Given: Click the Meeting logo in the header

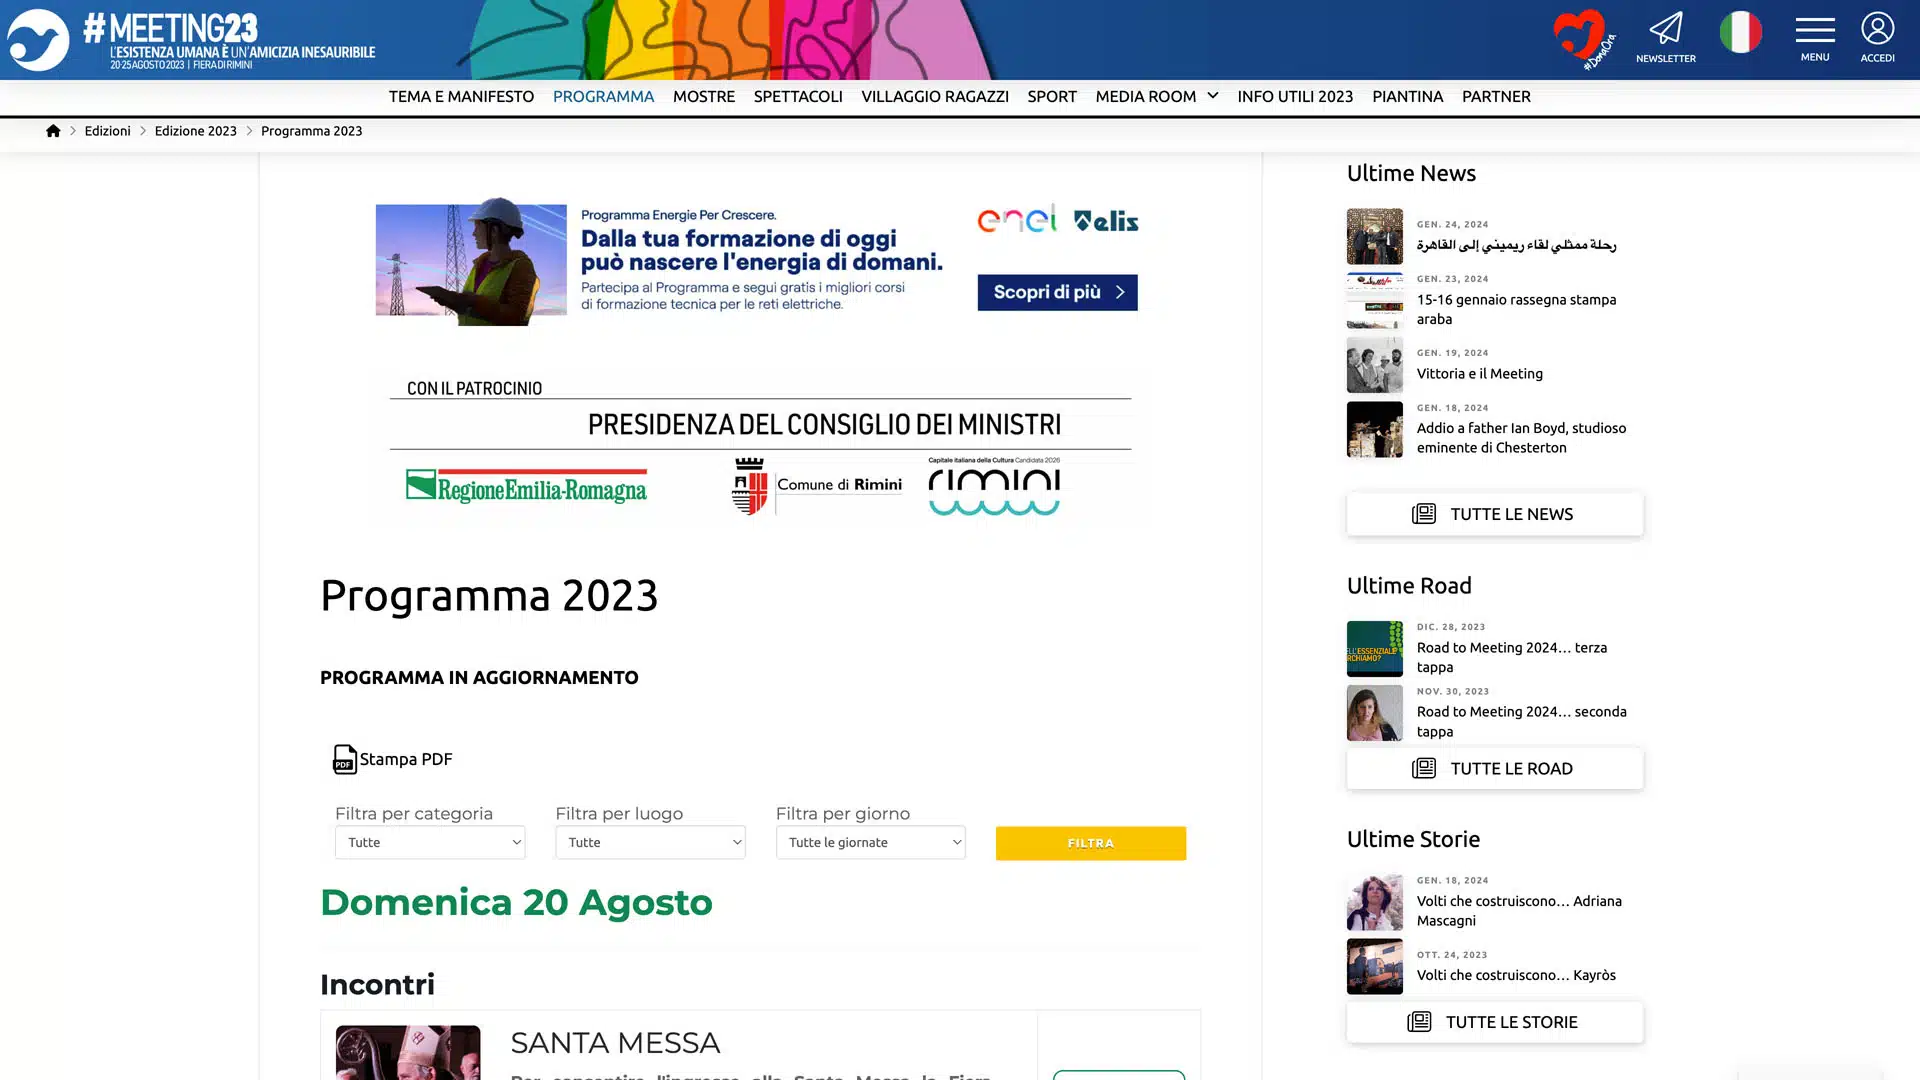Looking at the screenshot, I should tap(192, 40).
